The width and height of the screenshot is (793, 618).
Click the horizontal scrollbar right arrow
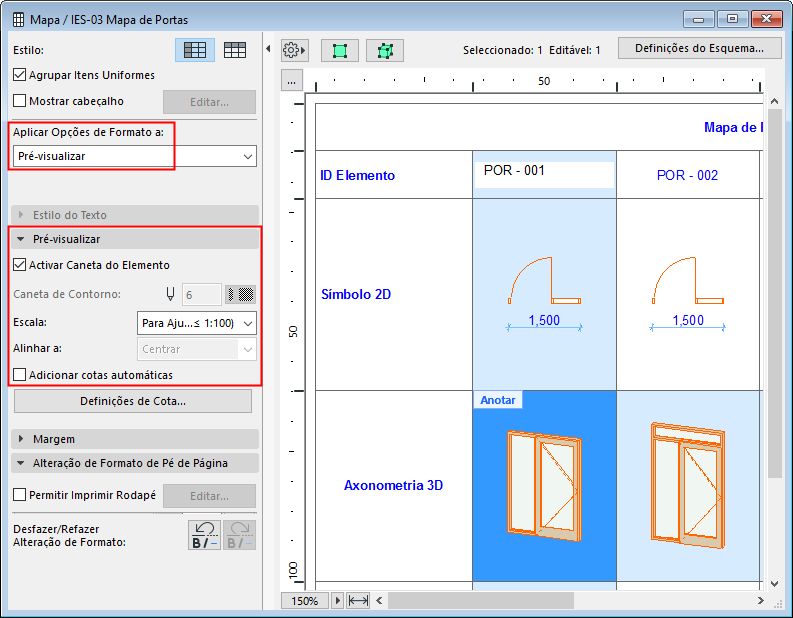coord(761,601)
